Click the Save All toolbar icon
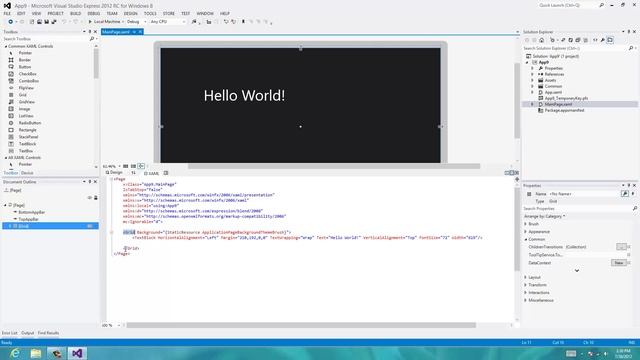This screenshot has width=640, height=360. tap(53, 22)
